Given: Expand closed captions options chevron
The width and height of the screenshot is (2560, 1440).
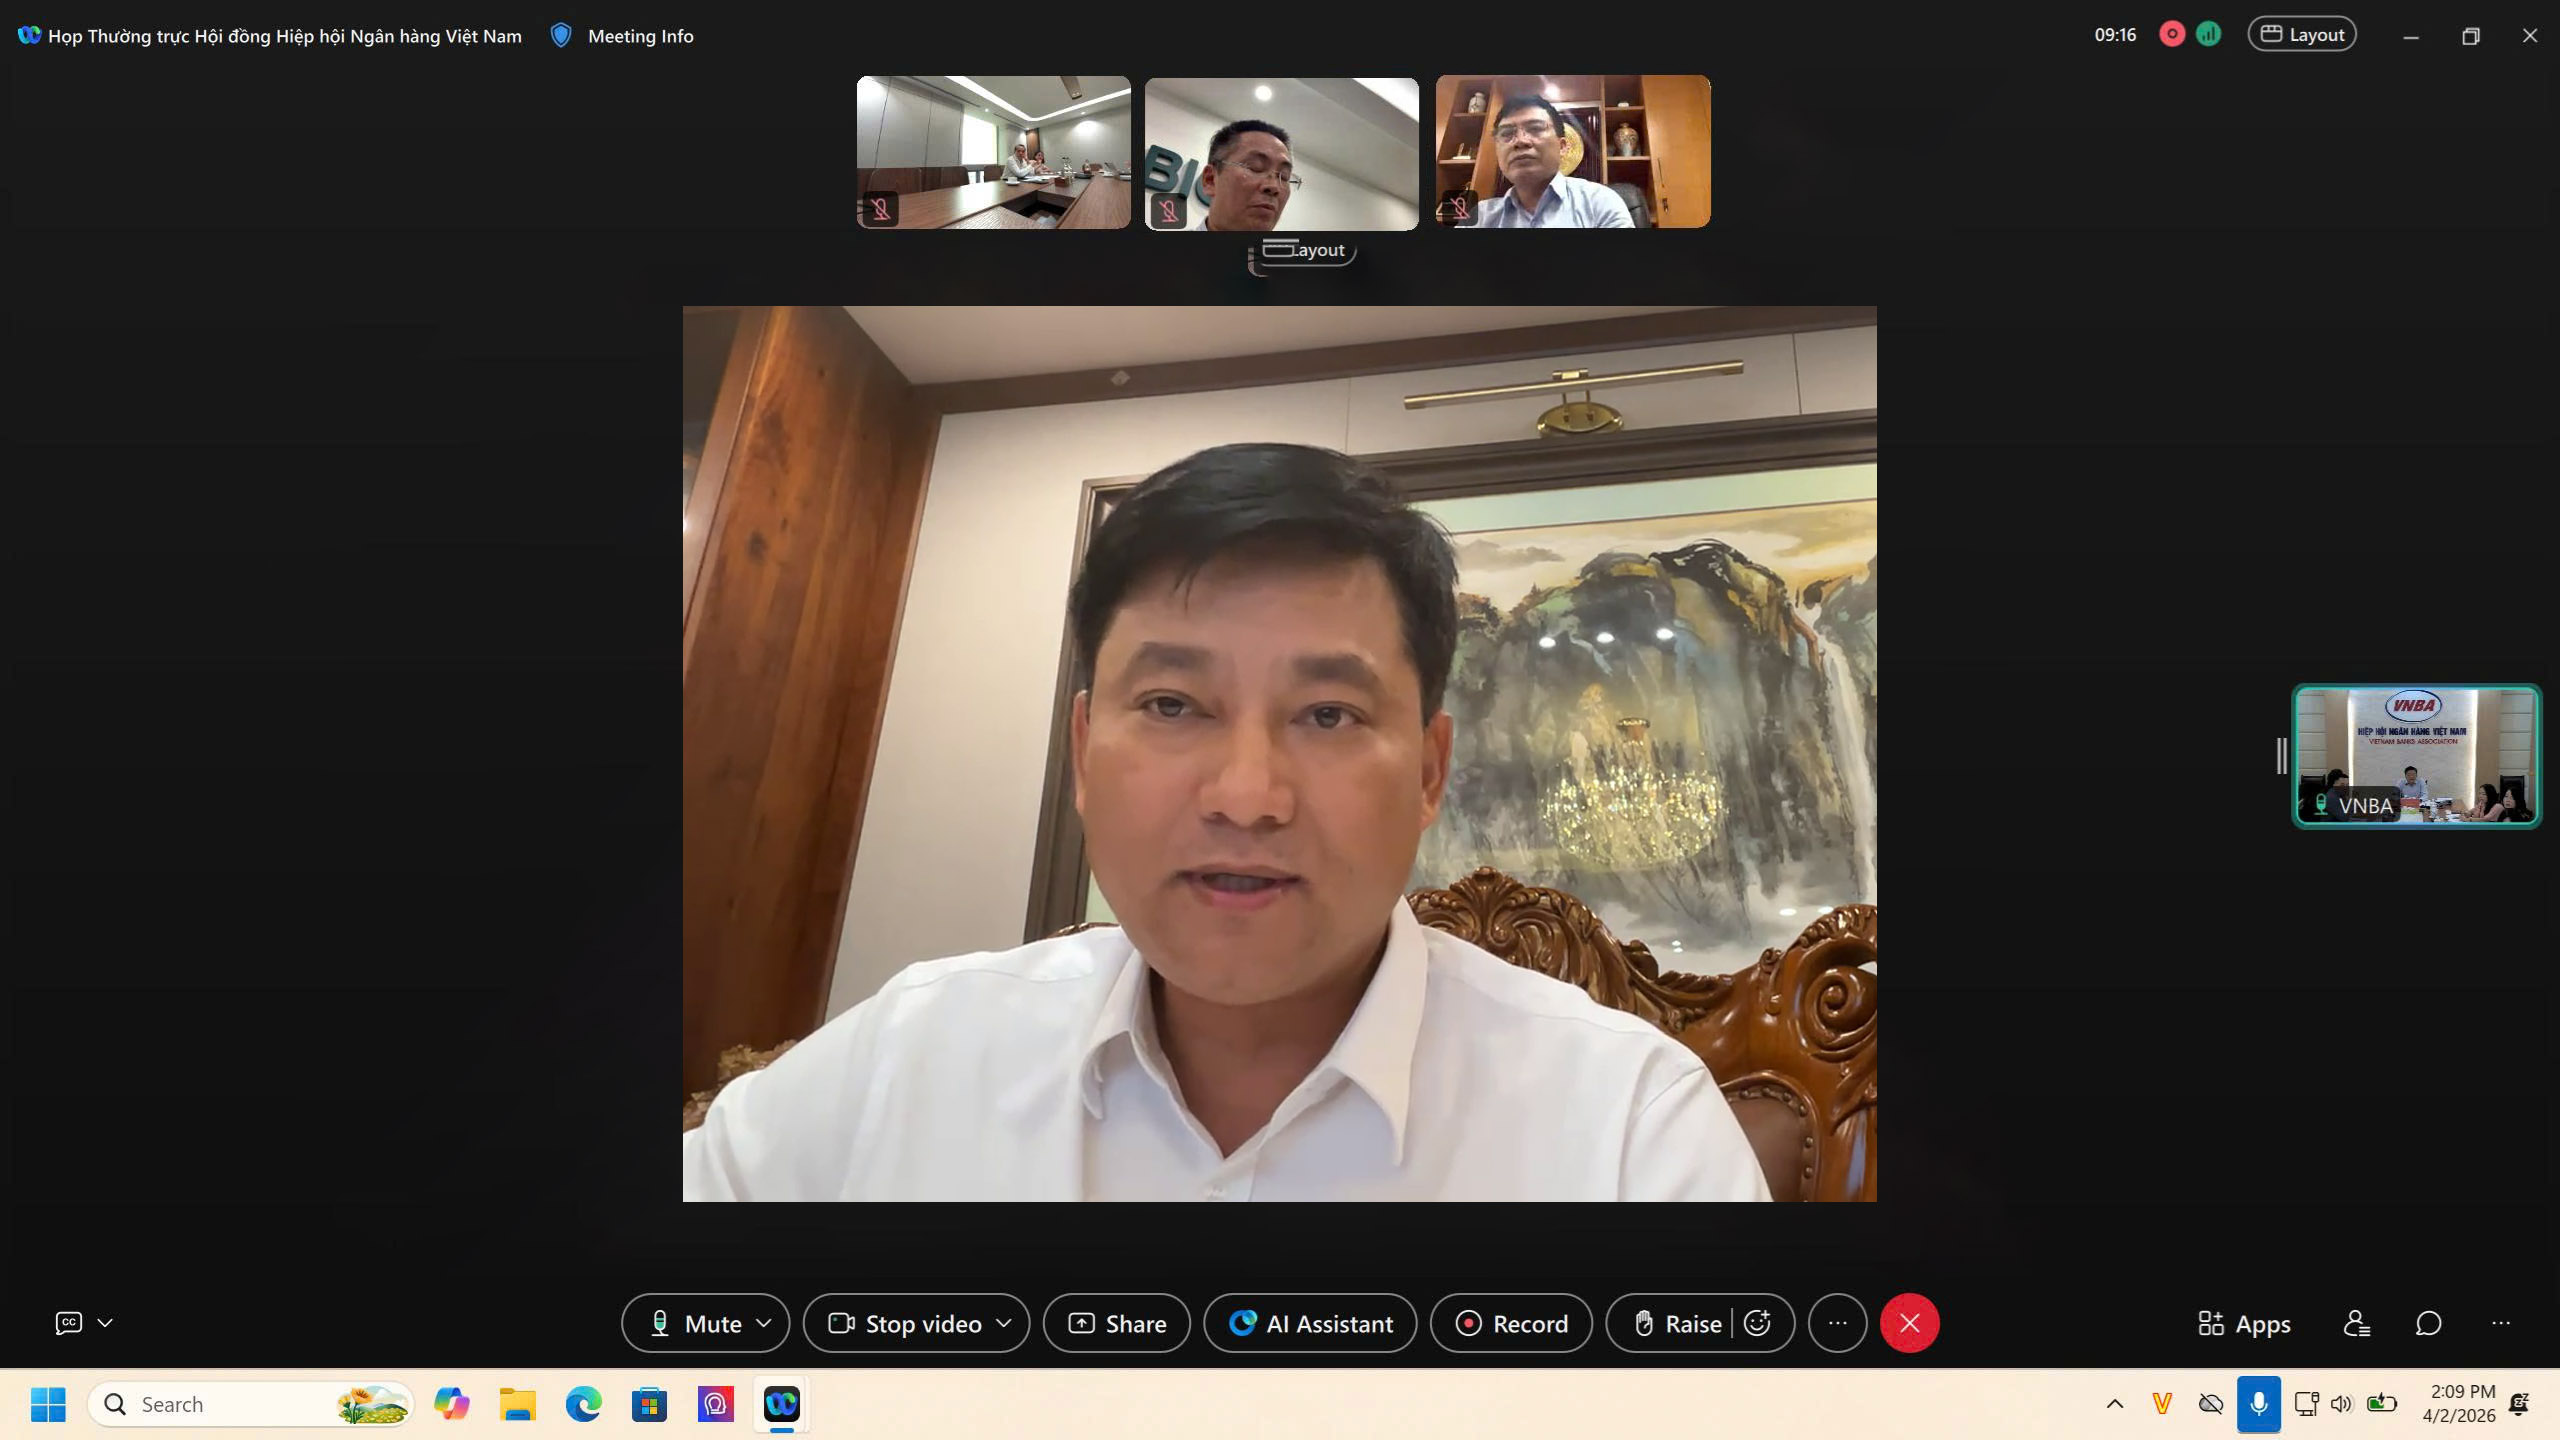Looking at the screenshot, I should [x=105, y=1323].
